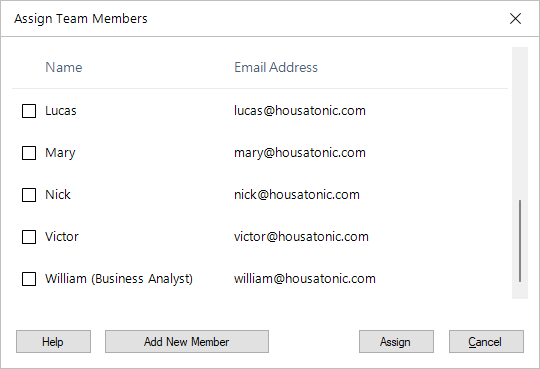Screen dimensions: 540x369
Task: Sort by the Email Address column header
Action: (x=276, y=67)
